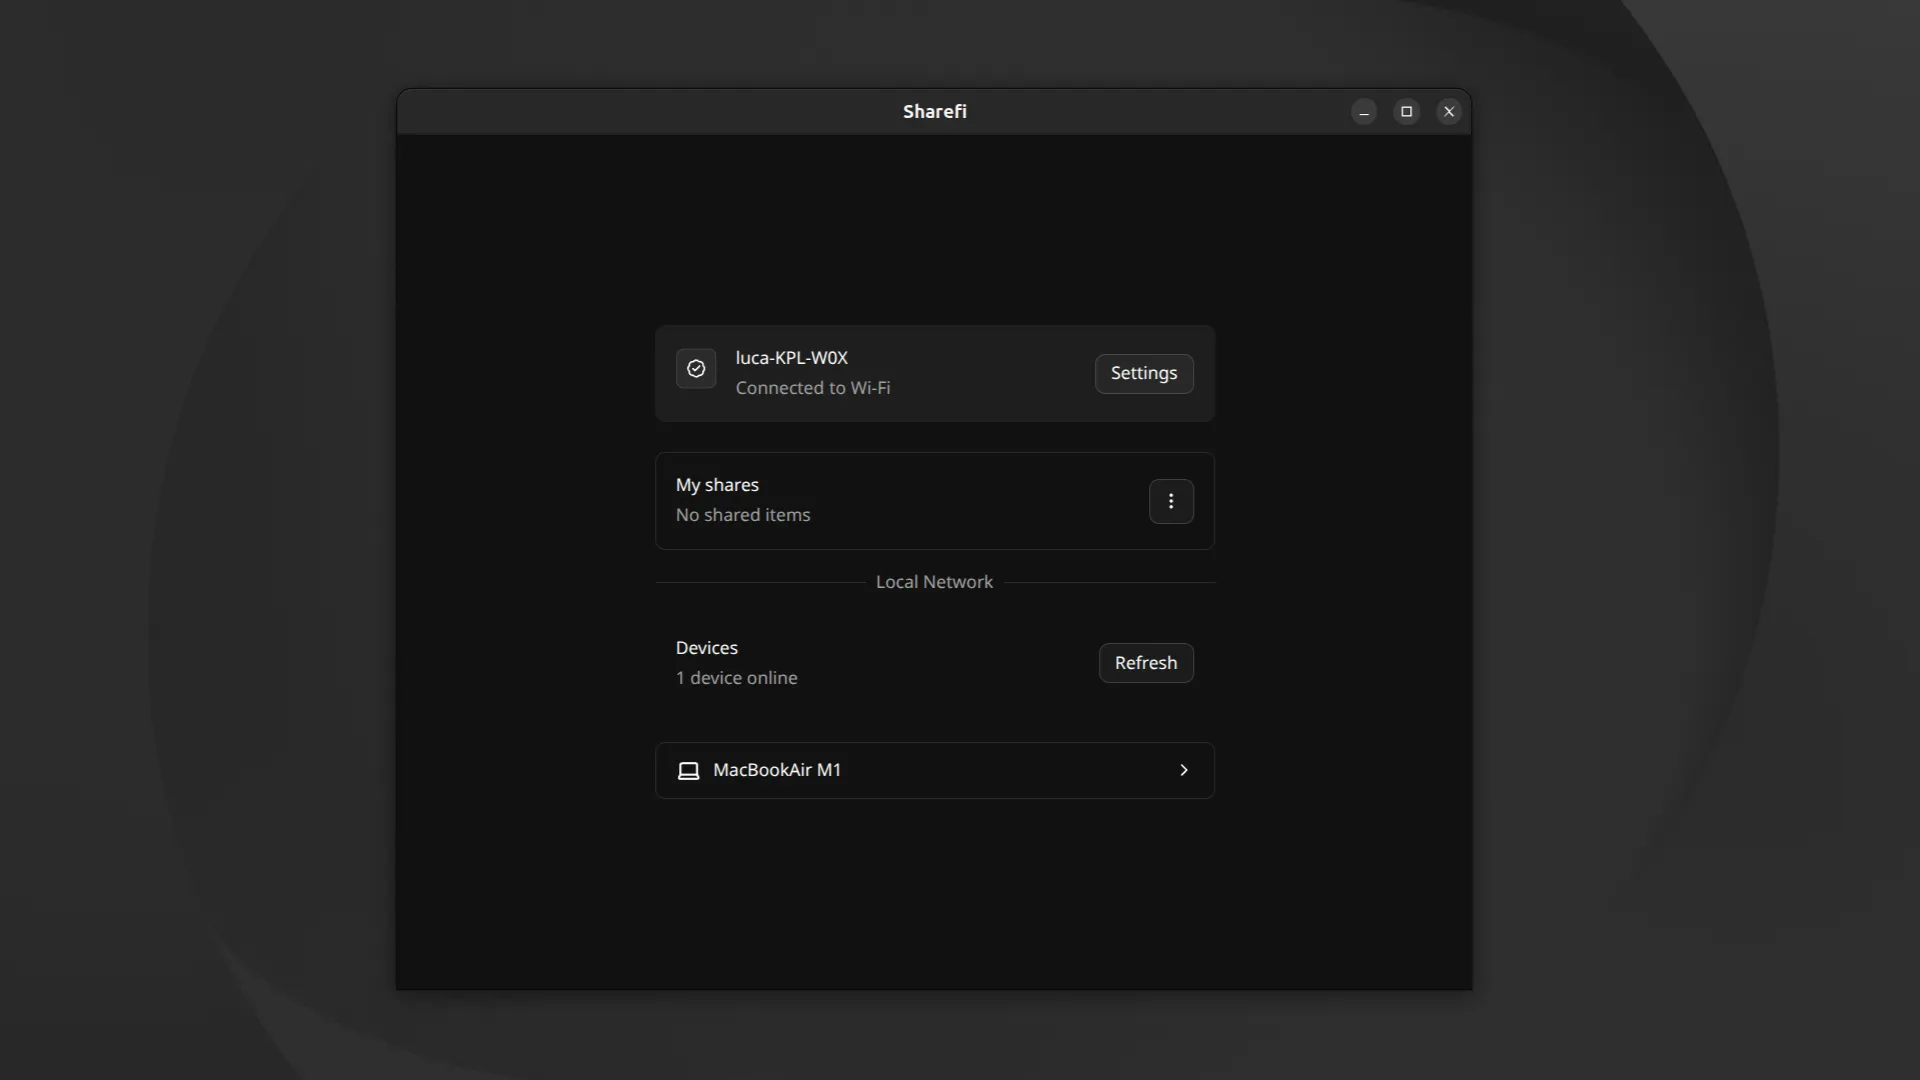Click the 1 device online text
Image resolution: width=1920 pixels, height=1080 pixels.
[x=737, y=678]
